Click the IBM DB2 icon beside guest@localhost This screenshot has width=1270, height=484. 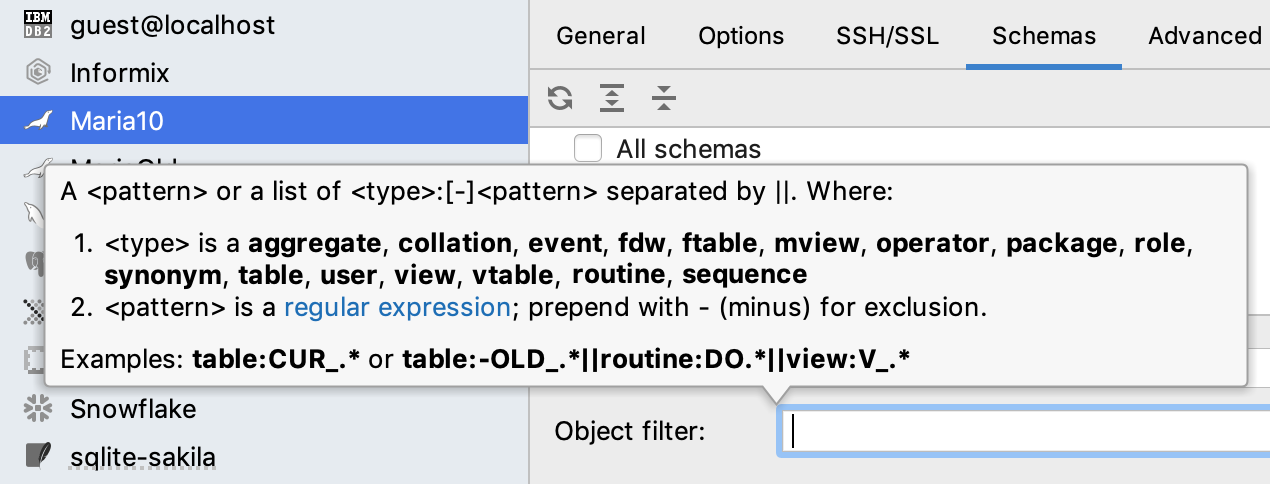[38, 24]
